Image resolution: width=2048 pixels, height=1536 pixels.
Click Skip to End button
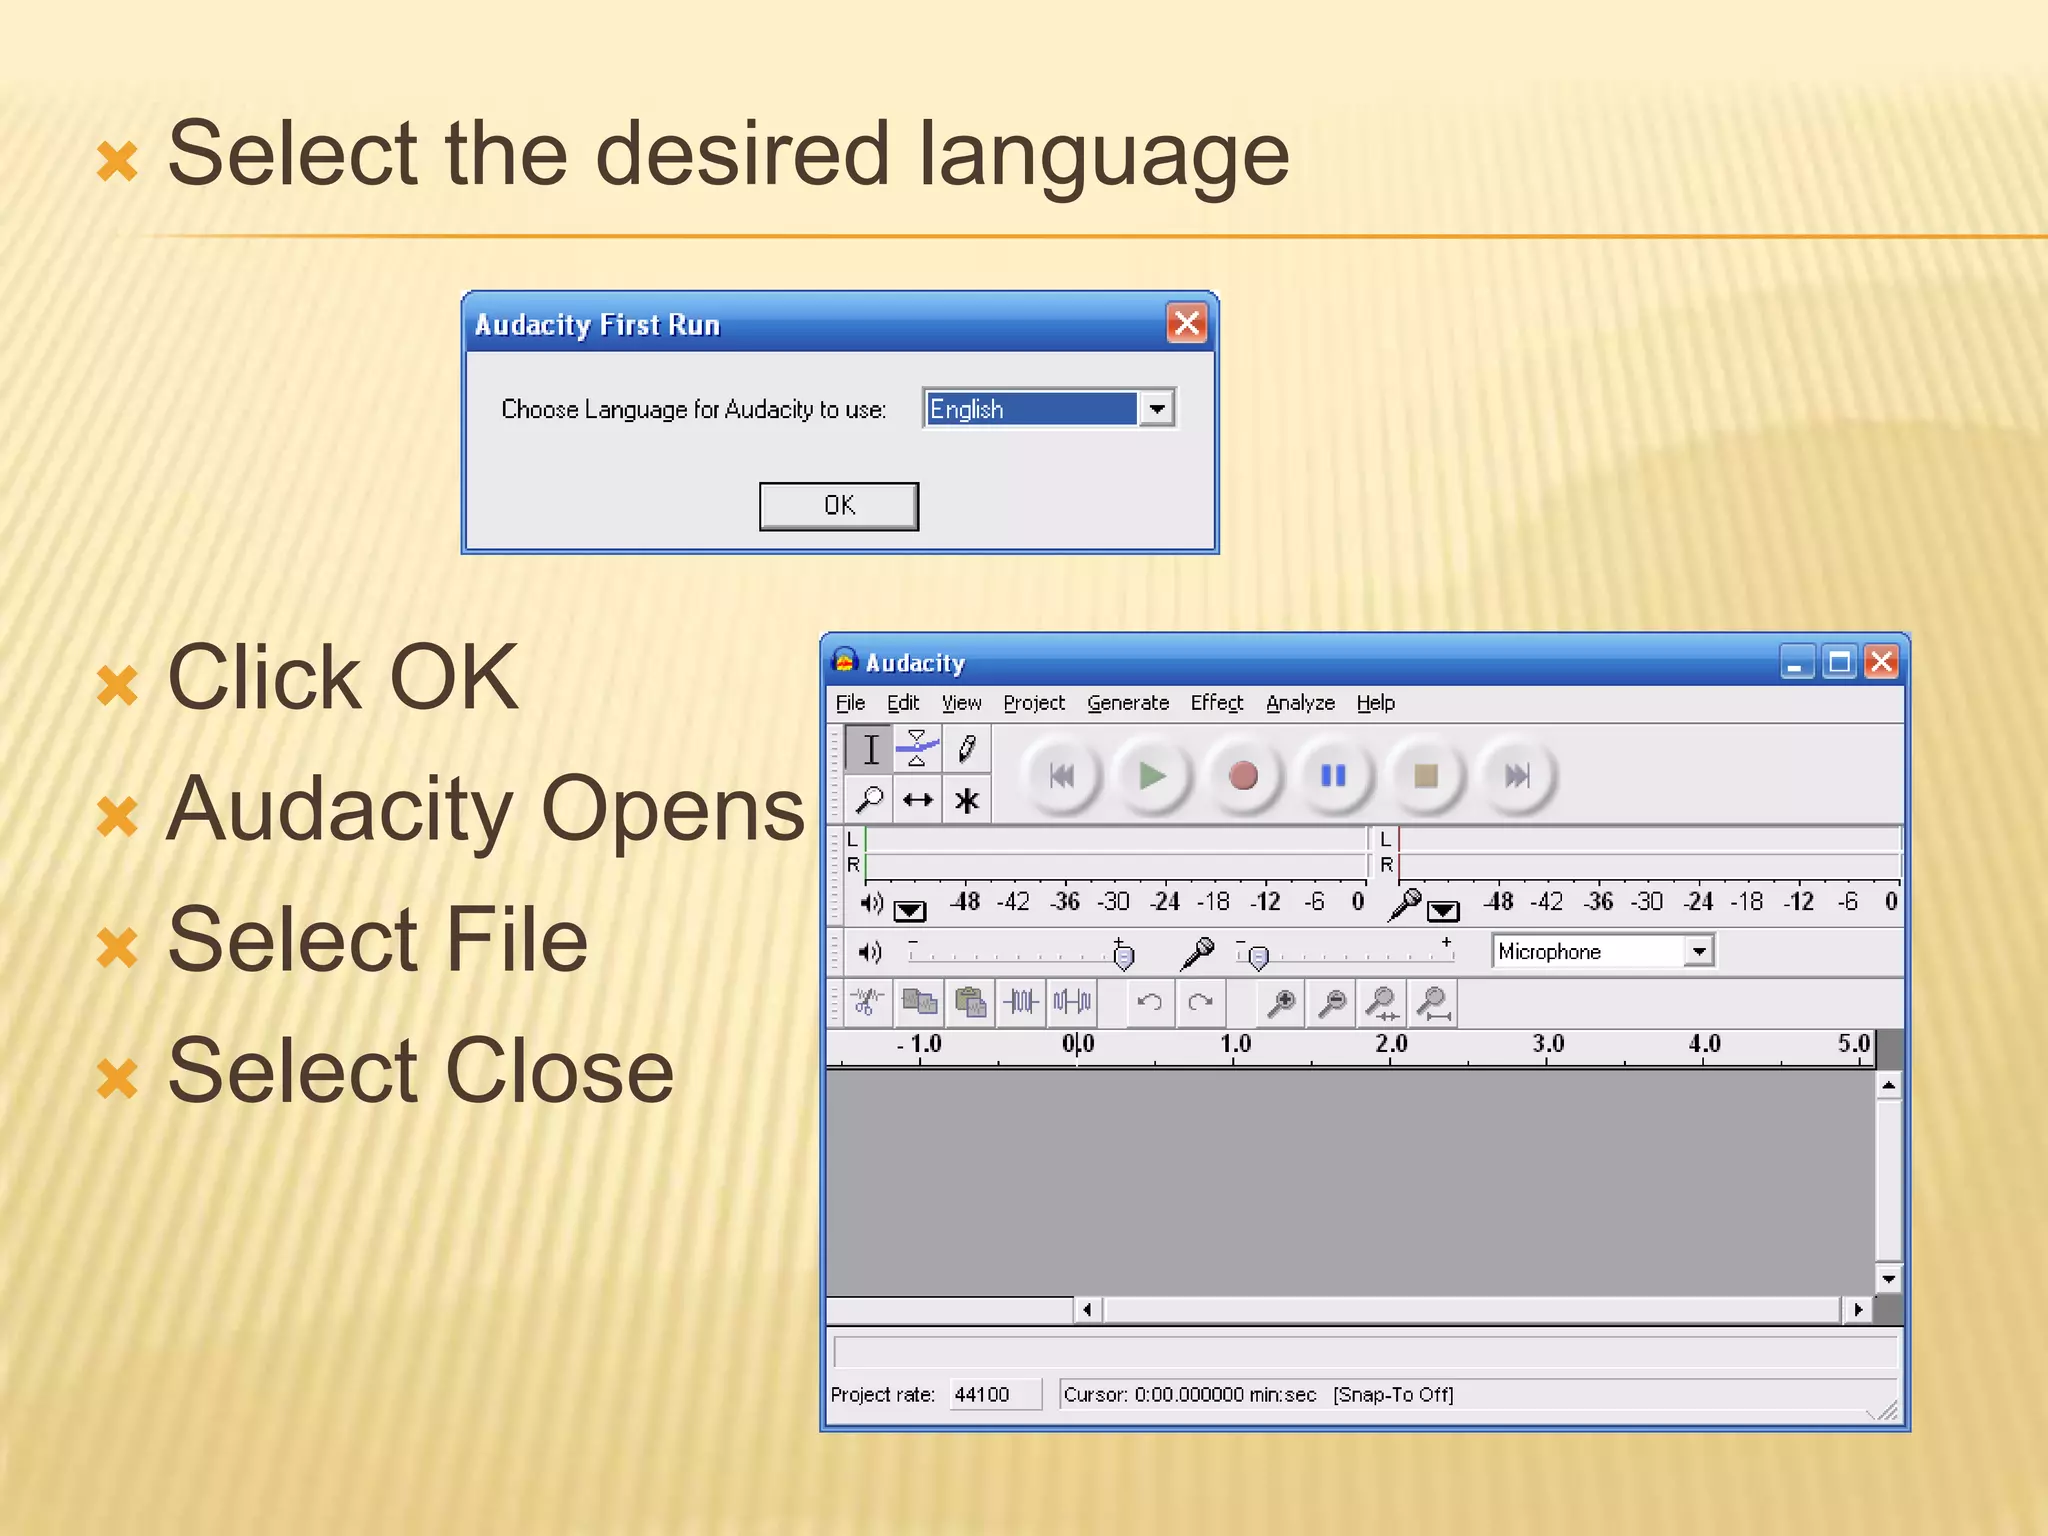click(x=1516, y=775)
